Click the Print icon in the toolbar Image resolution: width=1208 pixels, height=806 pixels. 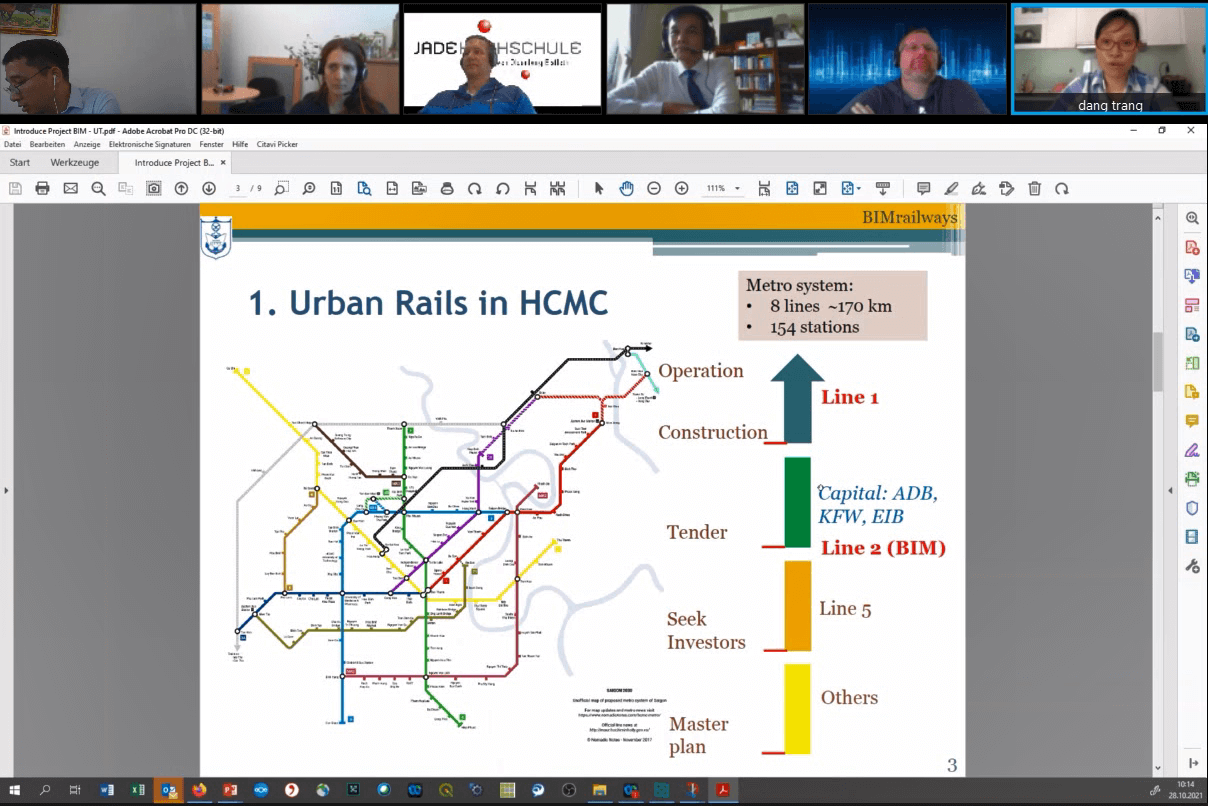(42, 188)
